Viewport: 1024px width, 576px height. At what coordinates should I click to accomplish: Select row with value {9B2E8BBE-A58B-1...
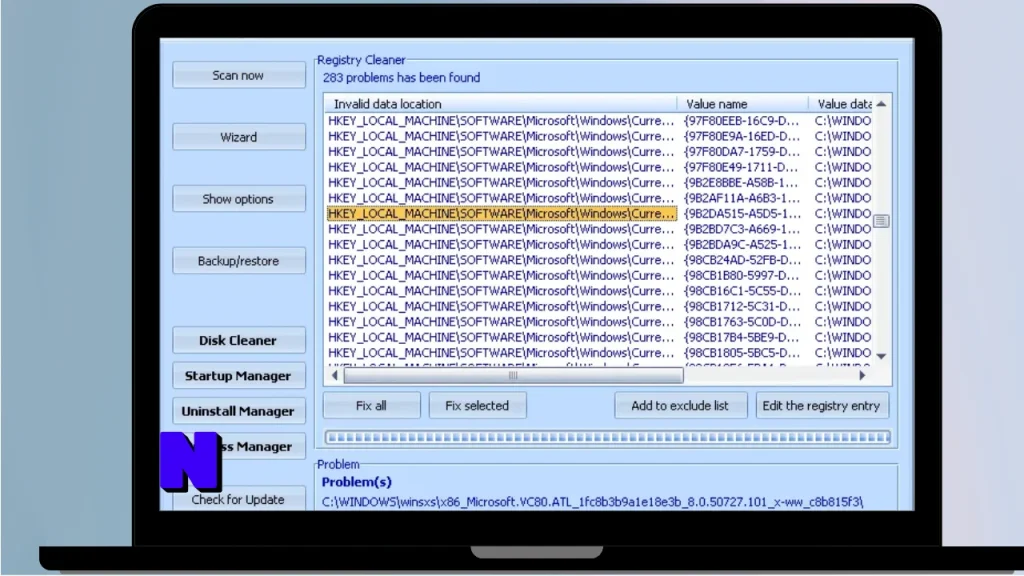(599, 182)
